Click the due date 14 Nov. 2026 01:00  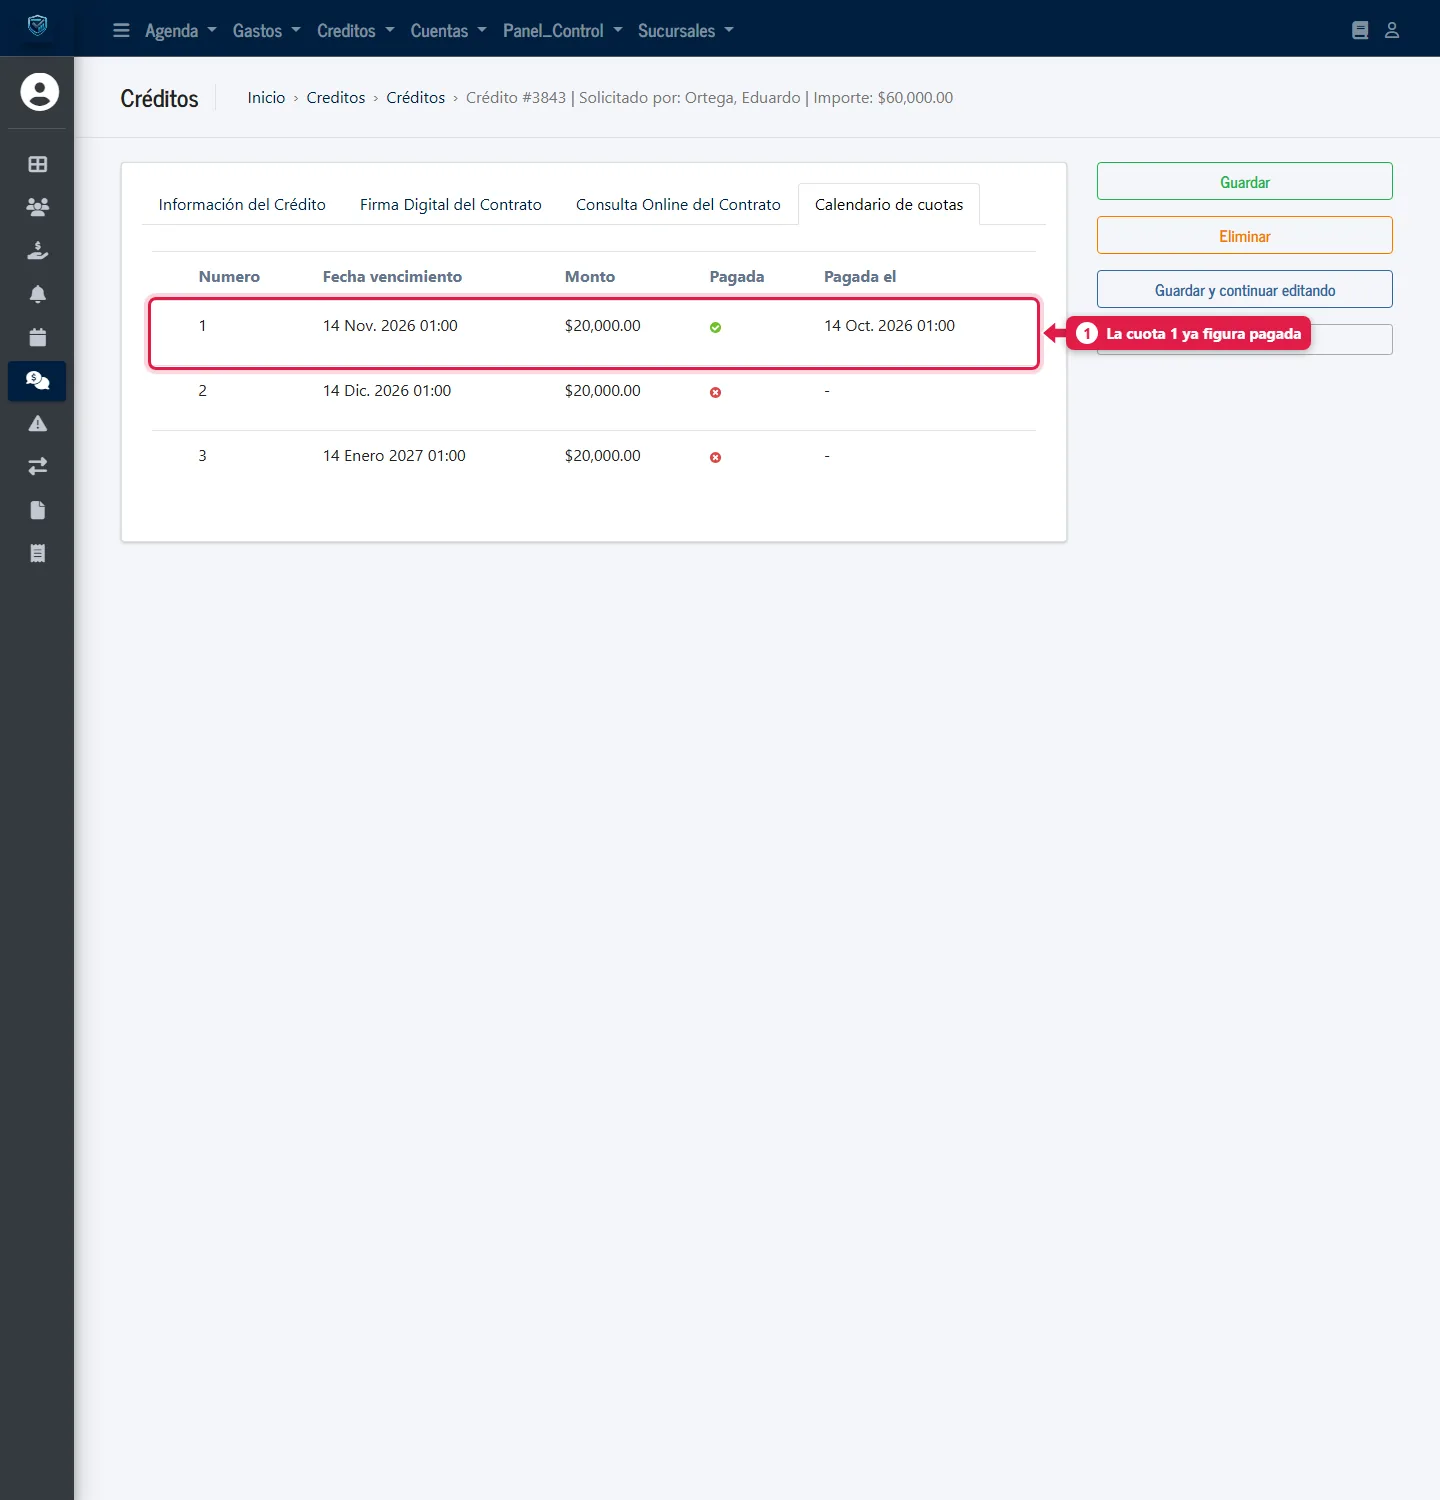[x=390, y=325]
